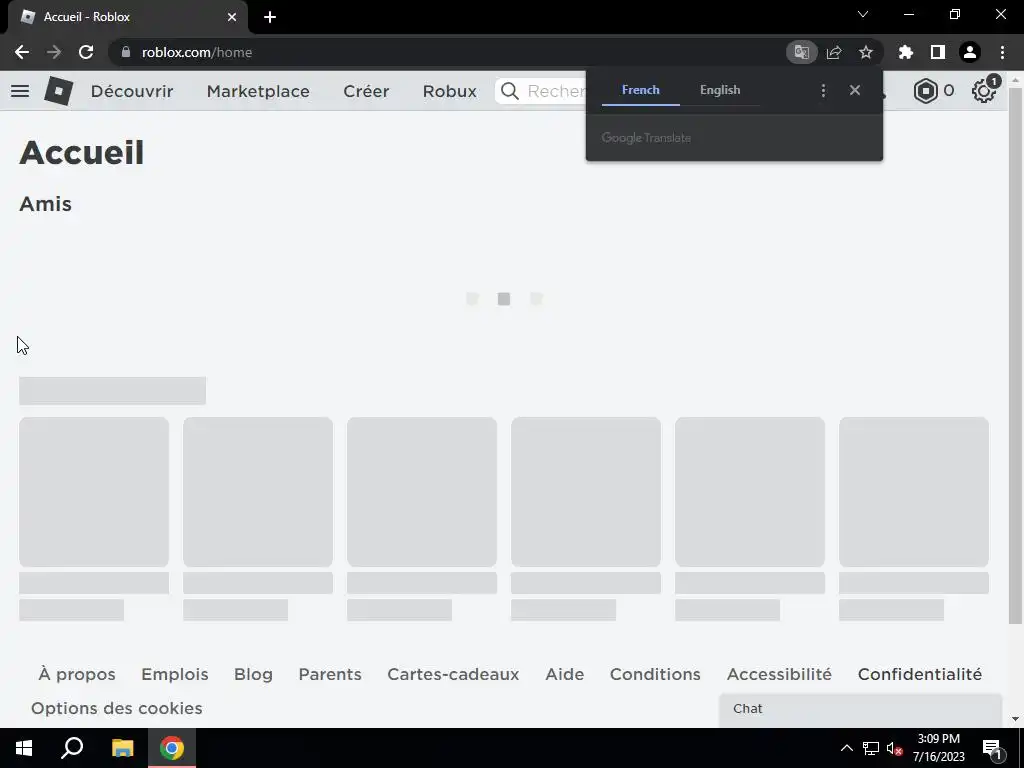Viewport: 1024px width, 768px height.
Task: Open the Chrome profile avatar icon
Action: (970, 52)
